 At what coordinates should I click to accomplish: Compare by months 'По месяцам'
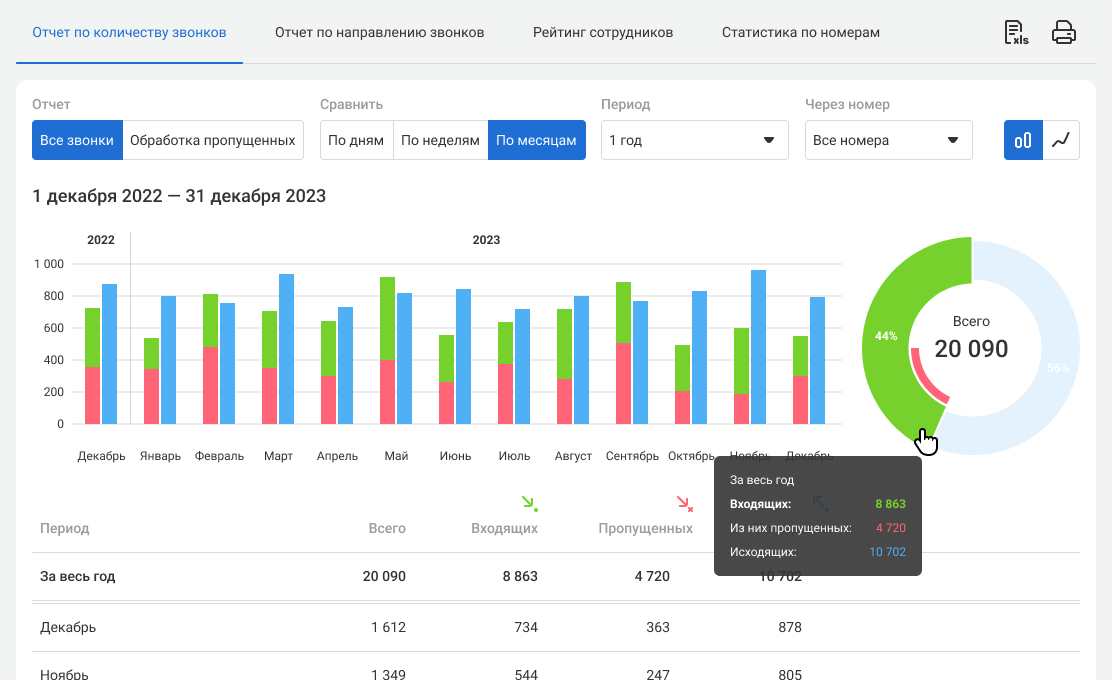coord(536,140)
